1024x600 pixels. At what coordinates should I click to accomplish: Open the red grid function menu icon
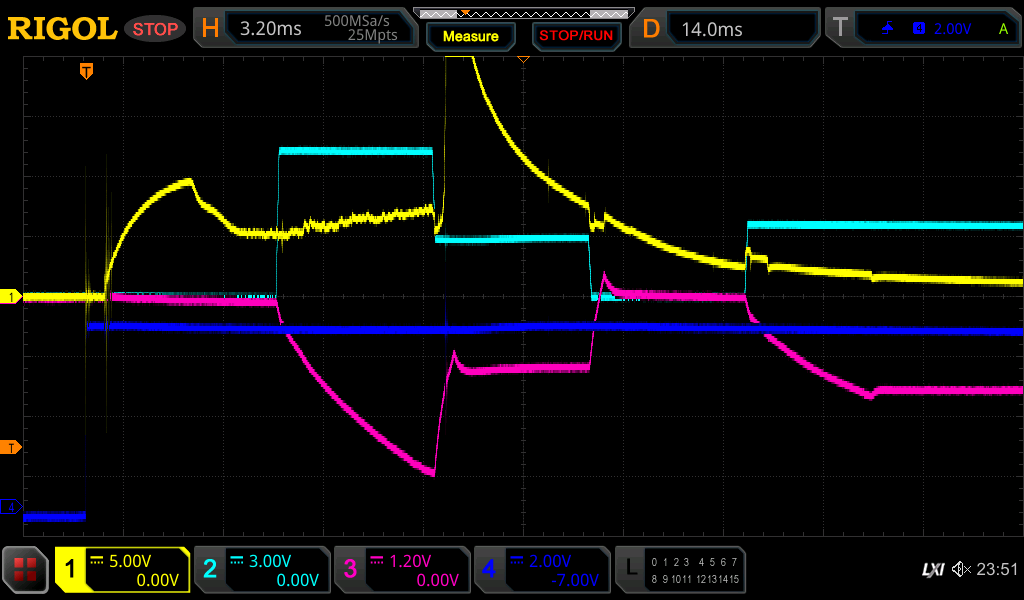(26, 570)
